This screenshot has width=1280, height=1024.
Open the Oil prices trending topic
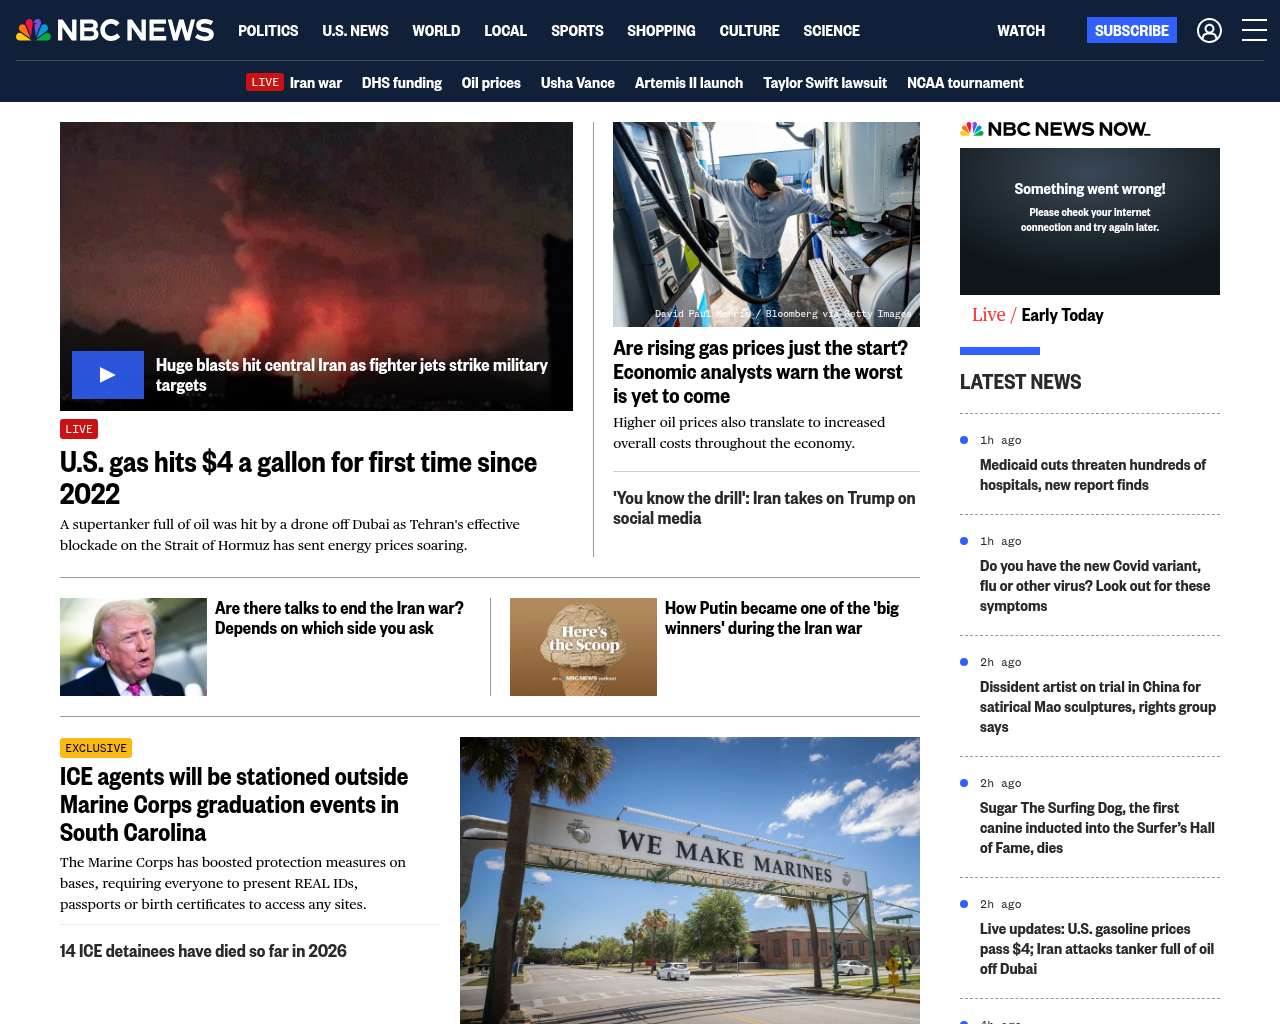click(x=491, y=83)
